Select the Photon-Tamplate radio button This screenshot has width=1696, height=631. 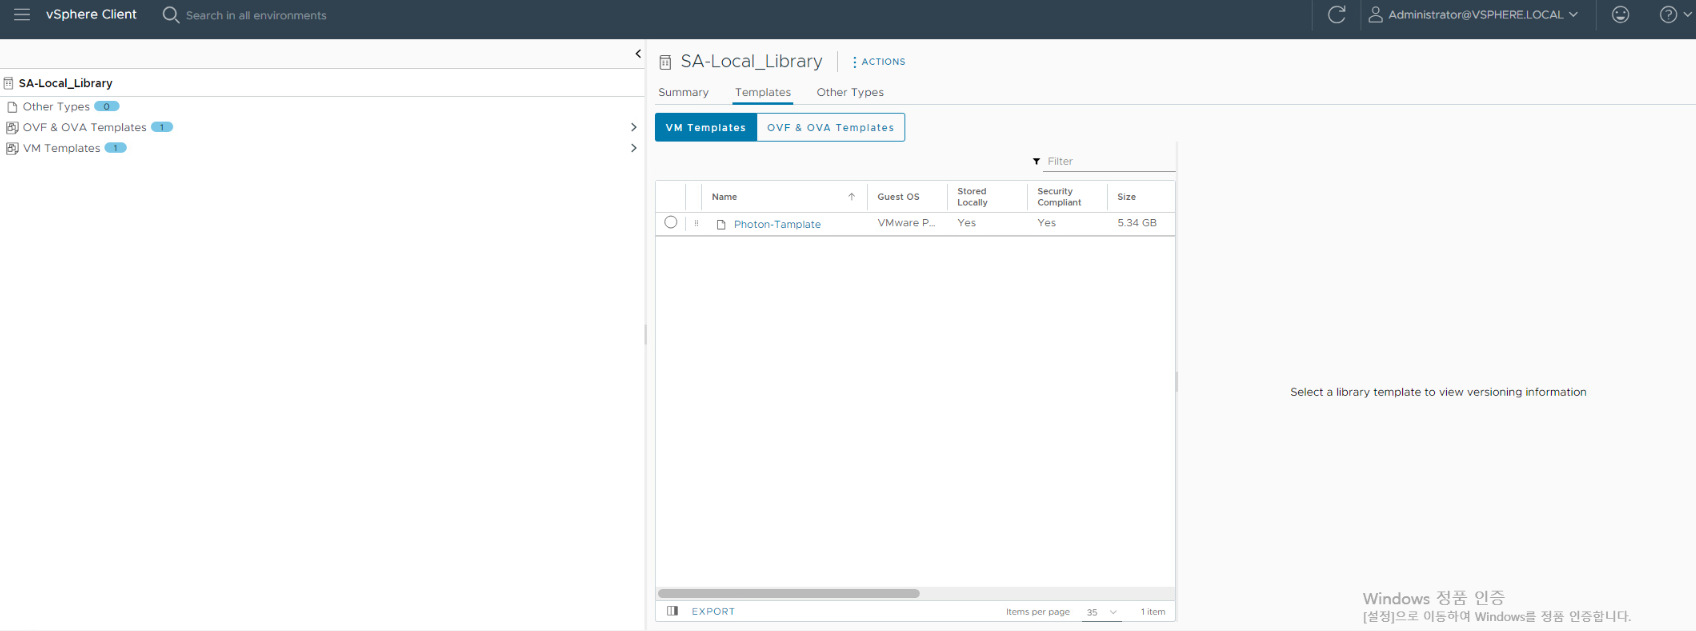(x=671, y=222)
